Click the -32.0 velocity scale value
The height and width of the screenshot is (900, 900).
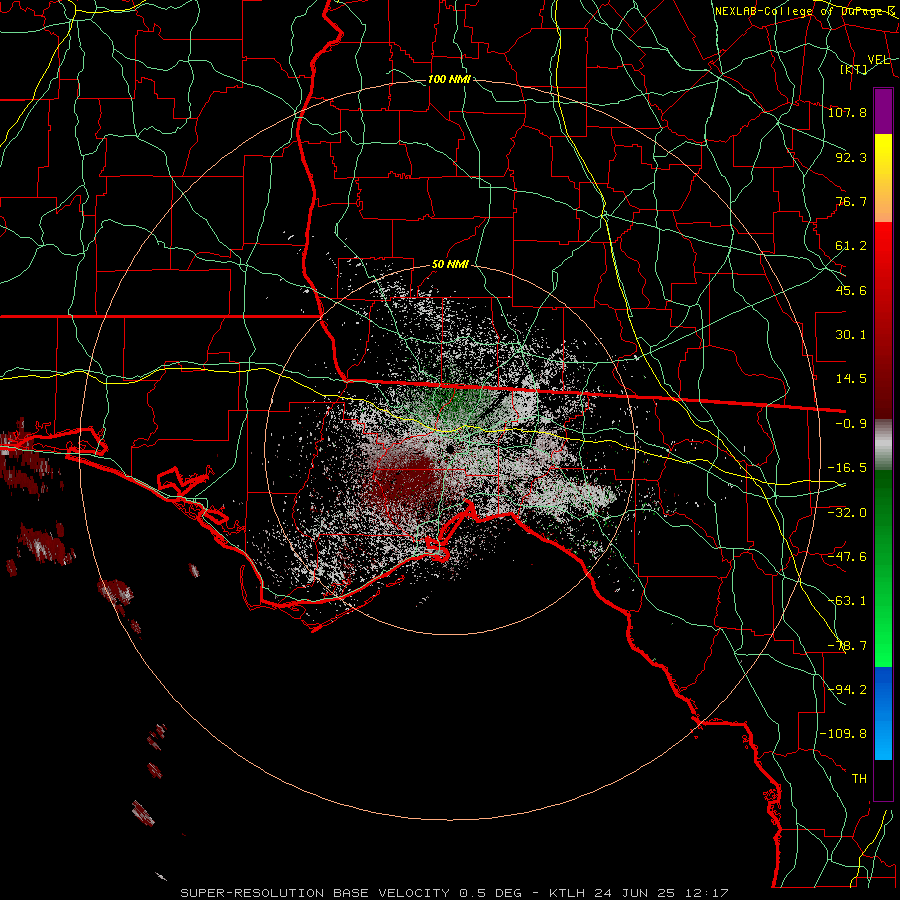click(x=847, y=512)
